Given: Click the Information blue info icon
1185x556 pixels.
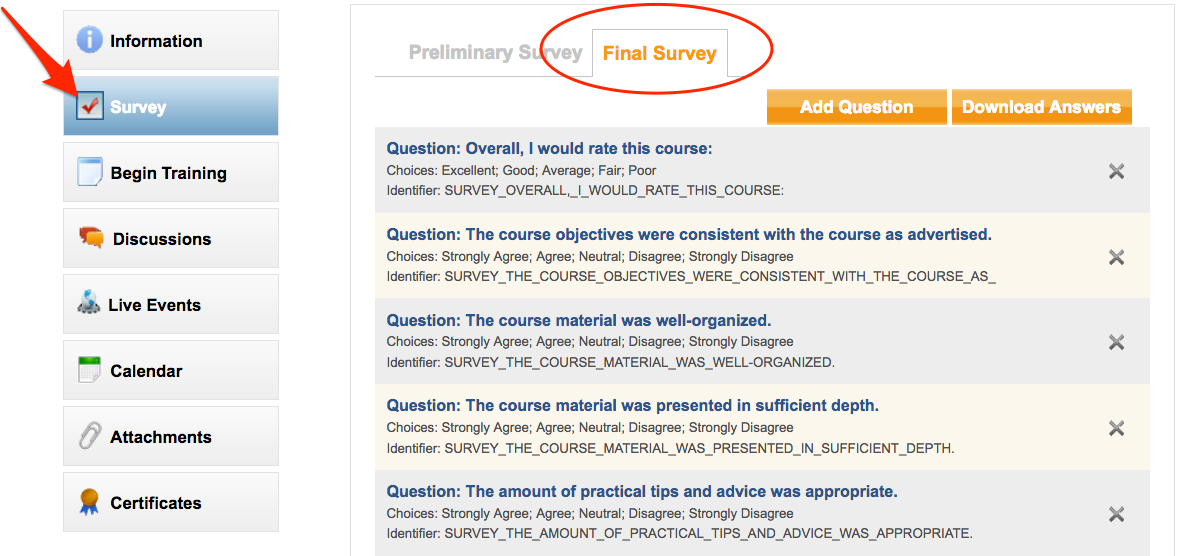Looking at the screenshot, I should pos(89,40).
